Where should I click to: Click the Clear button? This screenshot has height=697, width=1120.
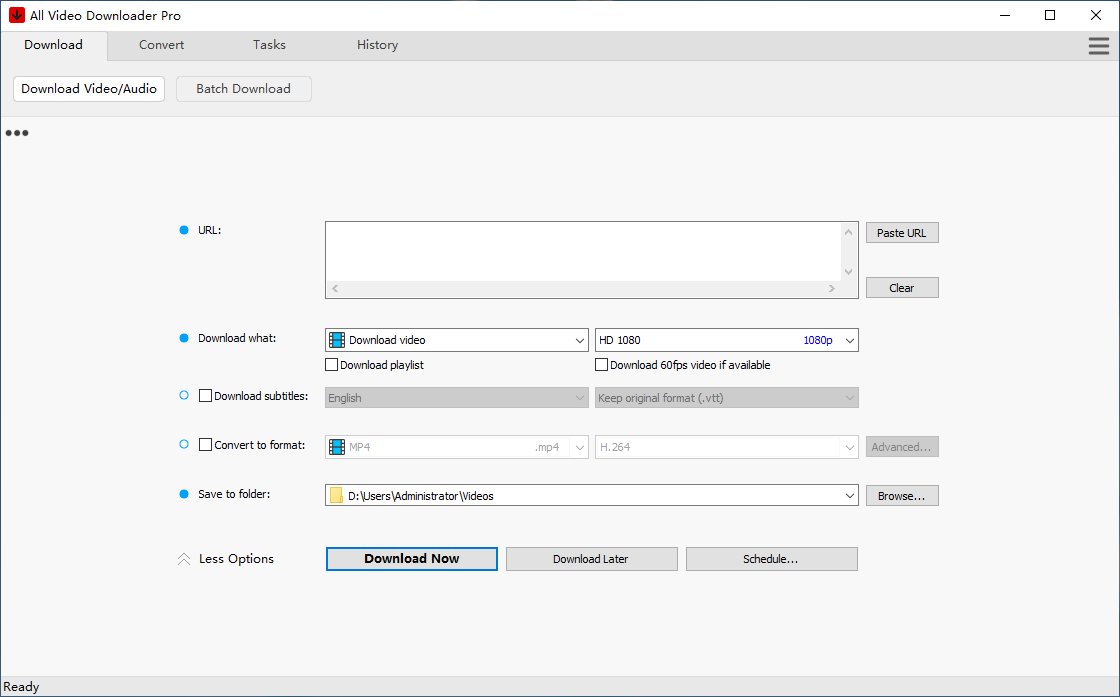tap(902, 288)
